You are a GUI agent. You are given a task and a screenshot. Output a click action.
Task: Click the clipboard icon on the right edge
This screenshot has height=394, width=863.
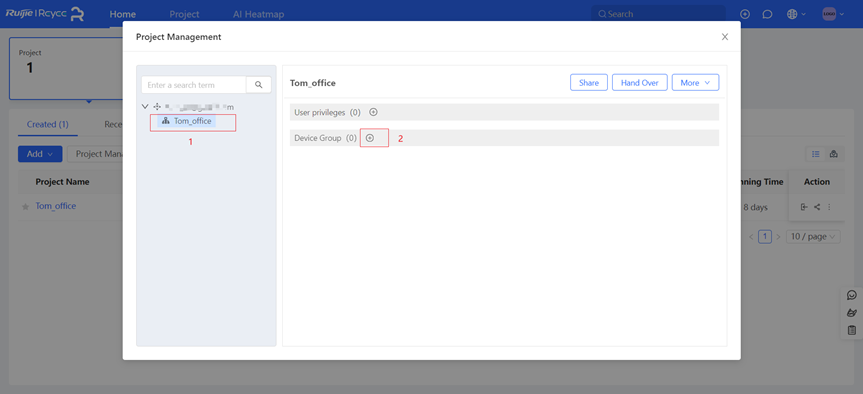coord(851,330)
